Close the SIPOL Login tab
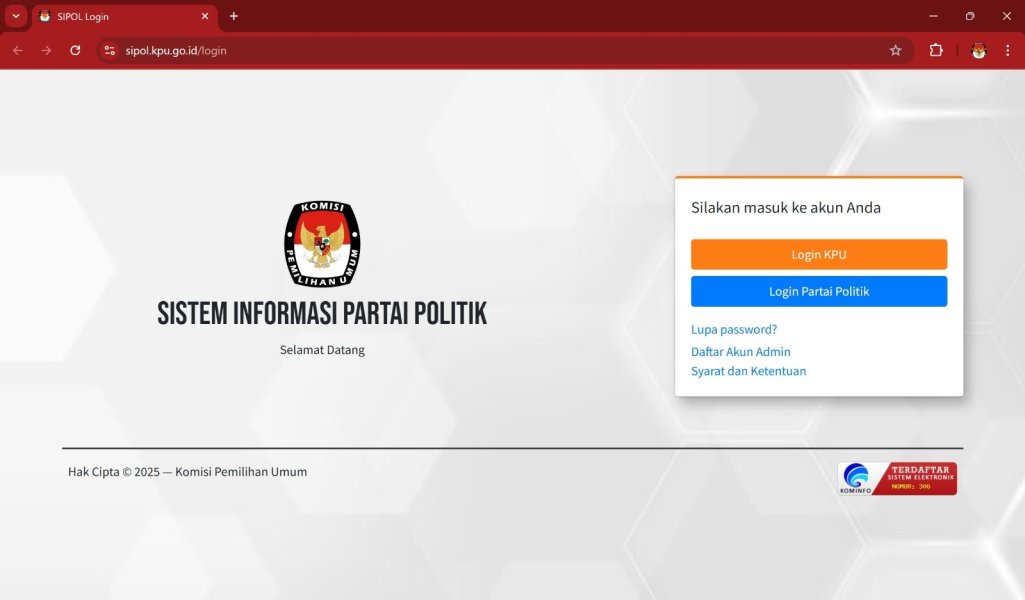 point(205,16)
